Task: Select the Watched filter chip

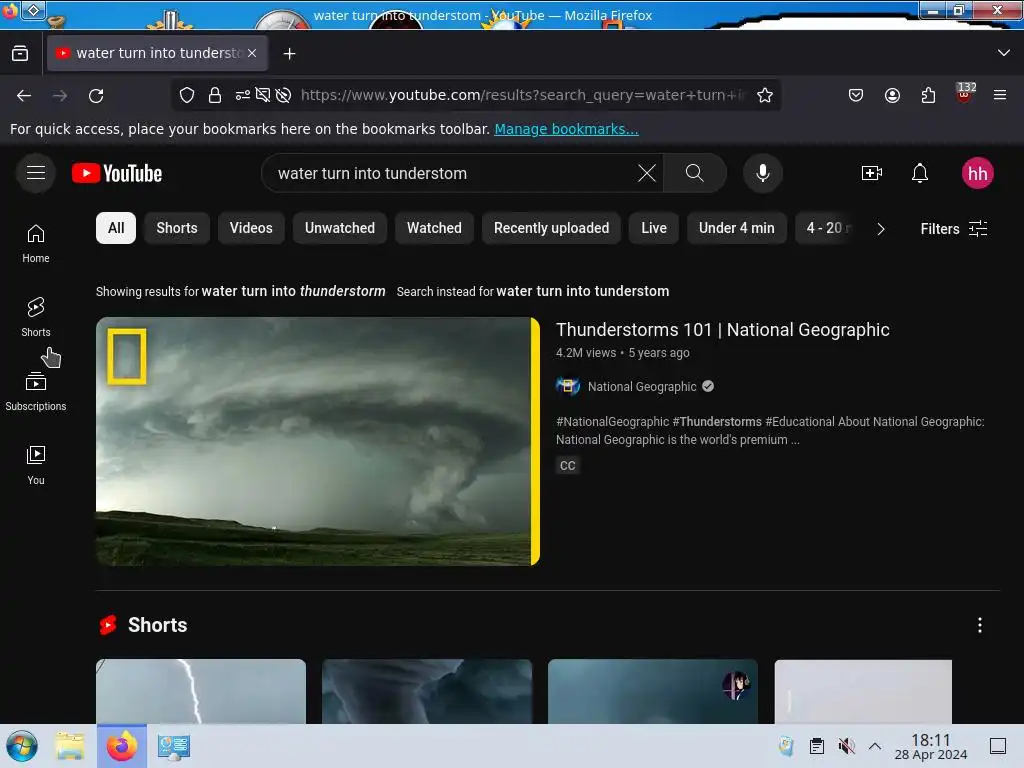Action: coord(434,228)
